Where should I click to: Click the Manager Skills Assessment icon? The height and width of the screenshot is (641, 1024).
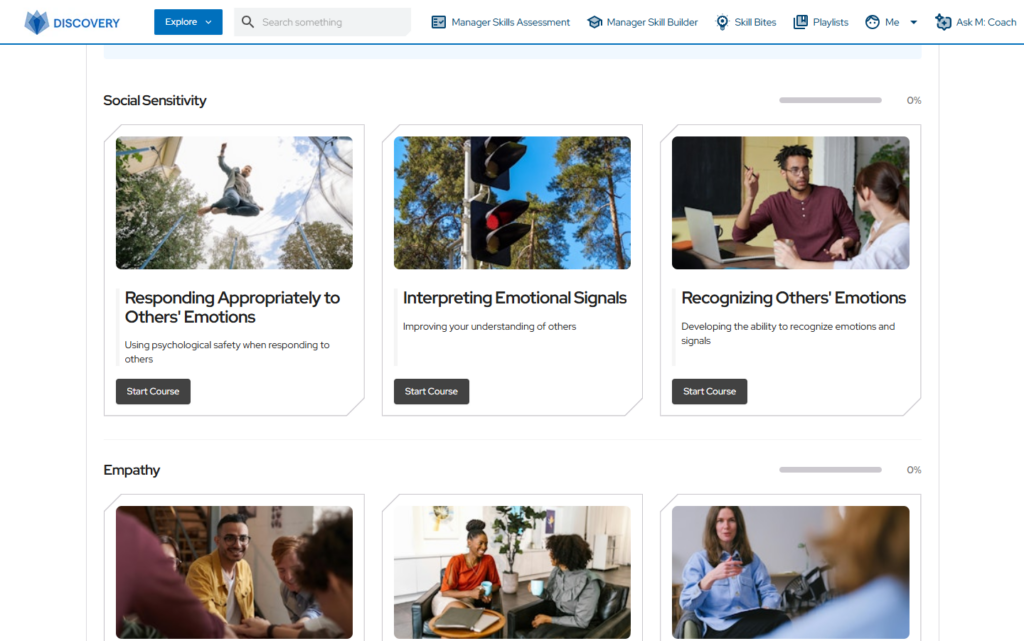coord(438,22)
